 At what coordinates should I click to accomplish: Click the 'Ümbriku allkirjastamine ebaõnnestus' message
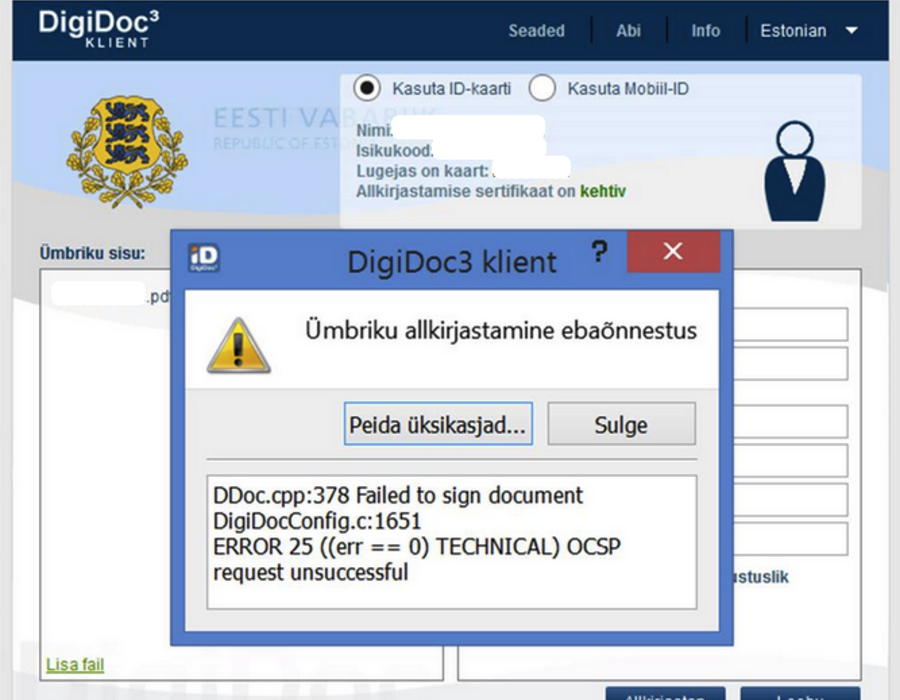pyautogui.click(x=501, y=330)
